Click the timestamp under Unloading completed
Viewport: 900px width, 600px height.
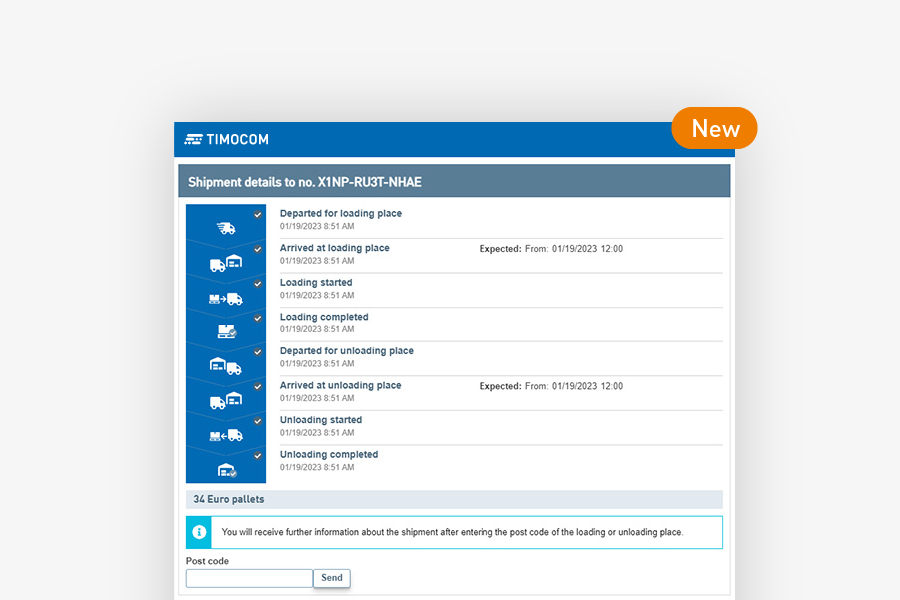click(317, 467)
